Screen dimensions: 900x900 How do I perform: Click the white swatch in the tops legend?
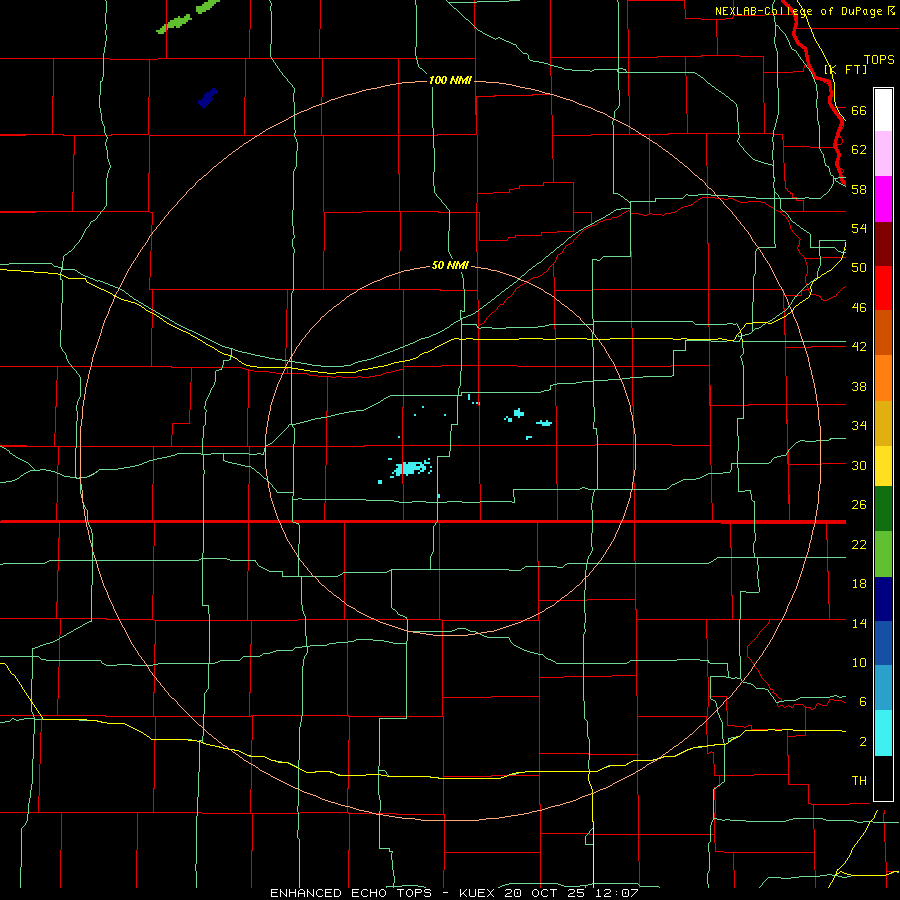(x=883, y=110)
